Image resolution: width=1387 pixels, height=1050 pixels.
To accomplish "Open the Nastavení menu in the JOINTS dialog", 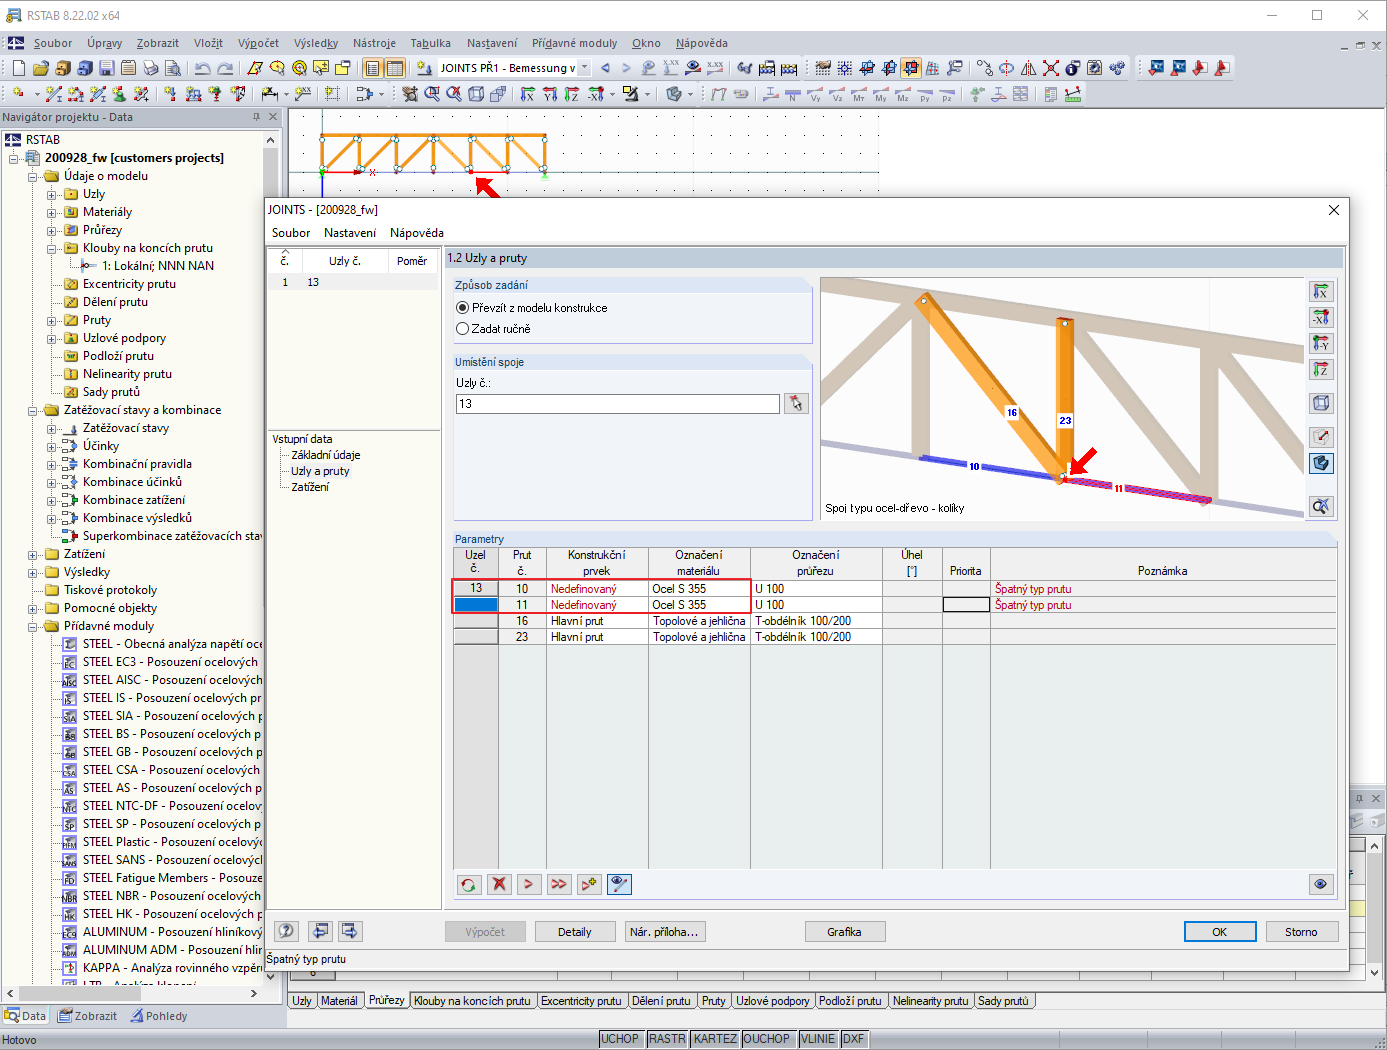I will click(350, 233).
